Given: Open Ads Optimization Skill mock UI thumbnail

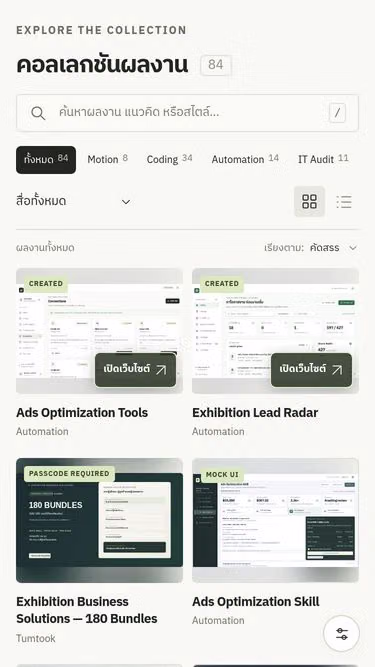Looking at the screenshot, I should (276, 520).
